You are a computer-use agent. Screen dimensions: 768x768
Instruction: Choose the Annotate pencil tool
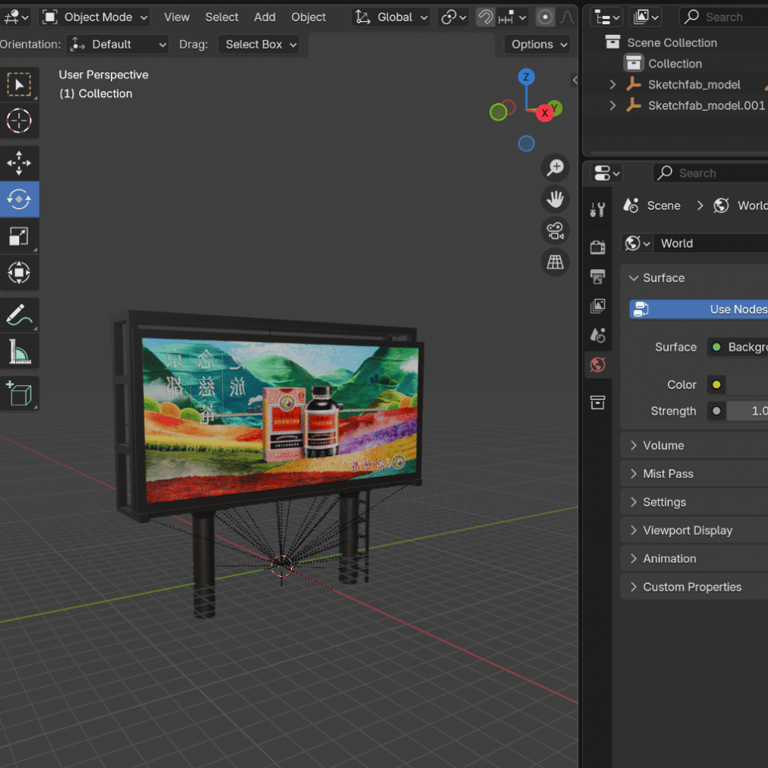point(19,315)
